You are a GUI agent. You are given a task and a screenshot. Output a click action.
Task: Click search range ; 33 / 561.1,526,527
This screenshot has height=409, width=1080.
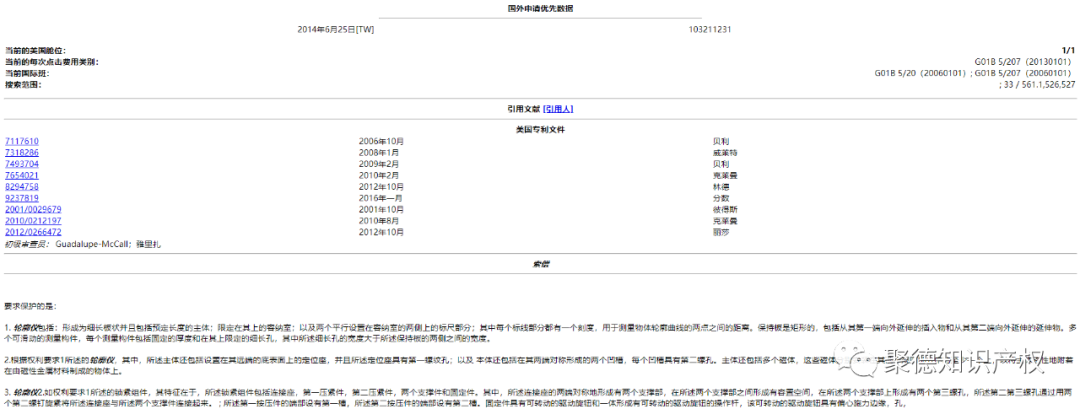pos(1037,85)
